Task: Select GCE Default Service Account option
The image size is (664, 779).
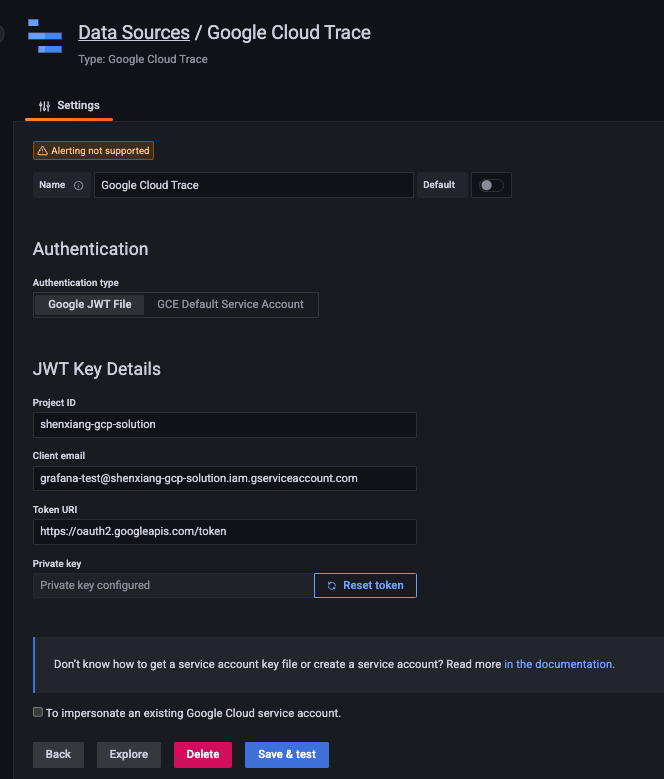Action: click(x=230, y=304)
